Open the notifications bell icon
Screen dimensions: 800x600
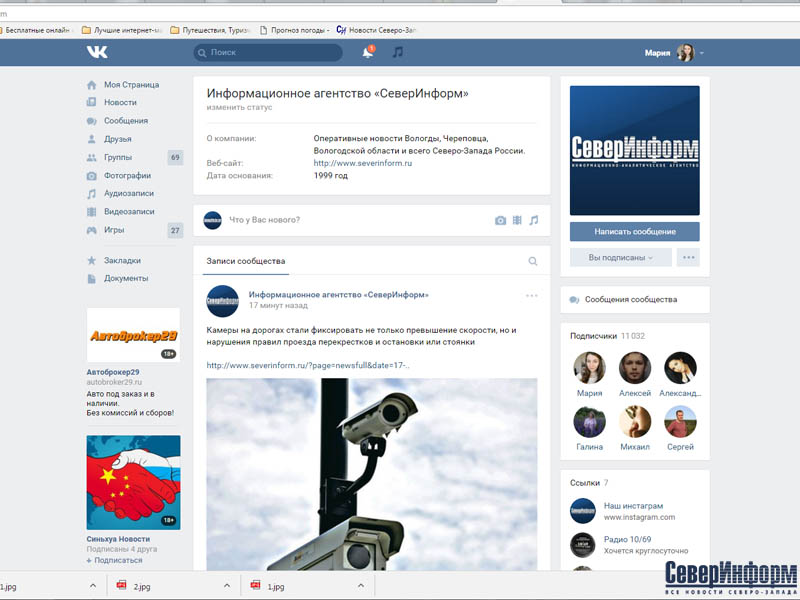click(x=367, y=52)
